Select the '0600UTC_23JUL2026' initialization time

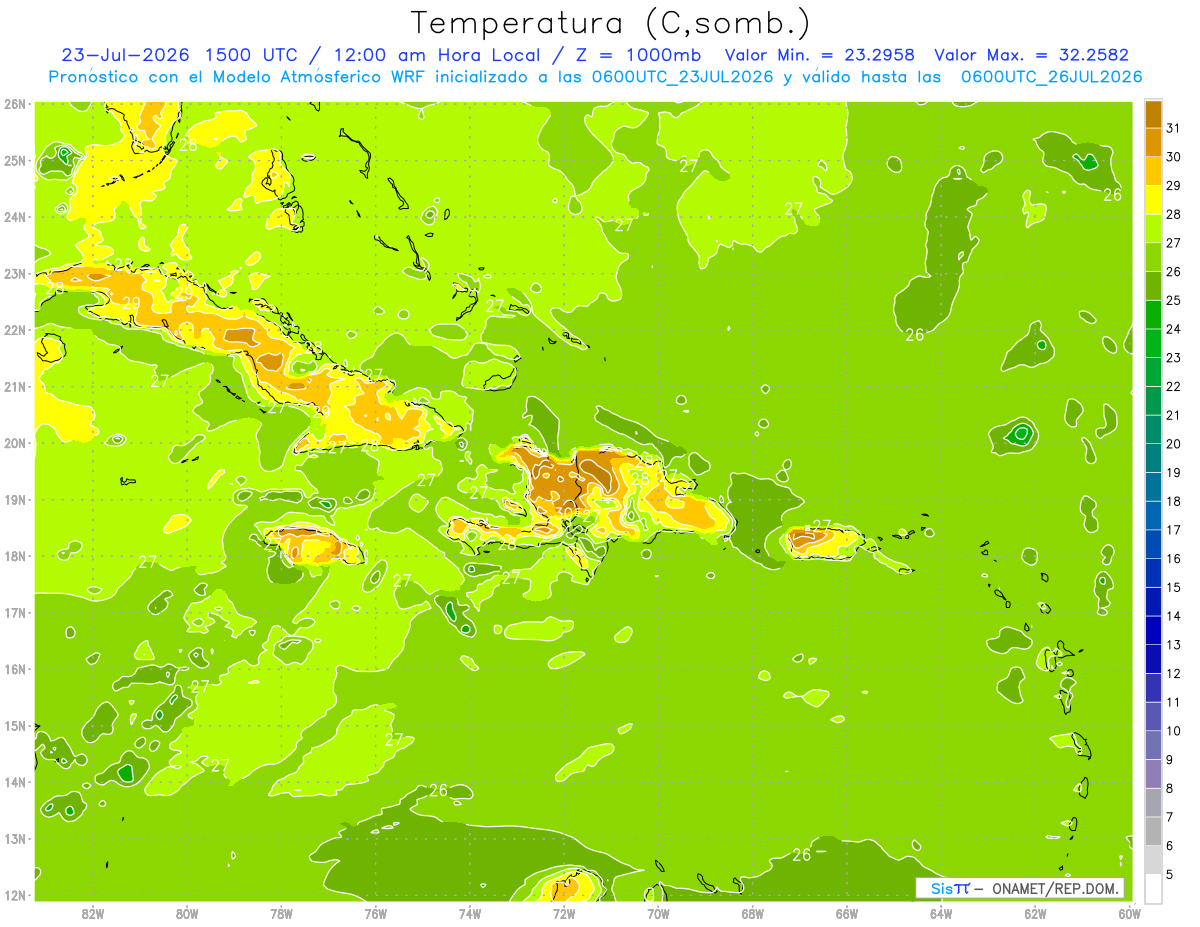coord(681,76)
